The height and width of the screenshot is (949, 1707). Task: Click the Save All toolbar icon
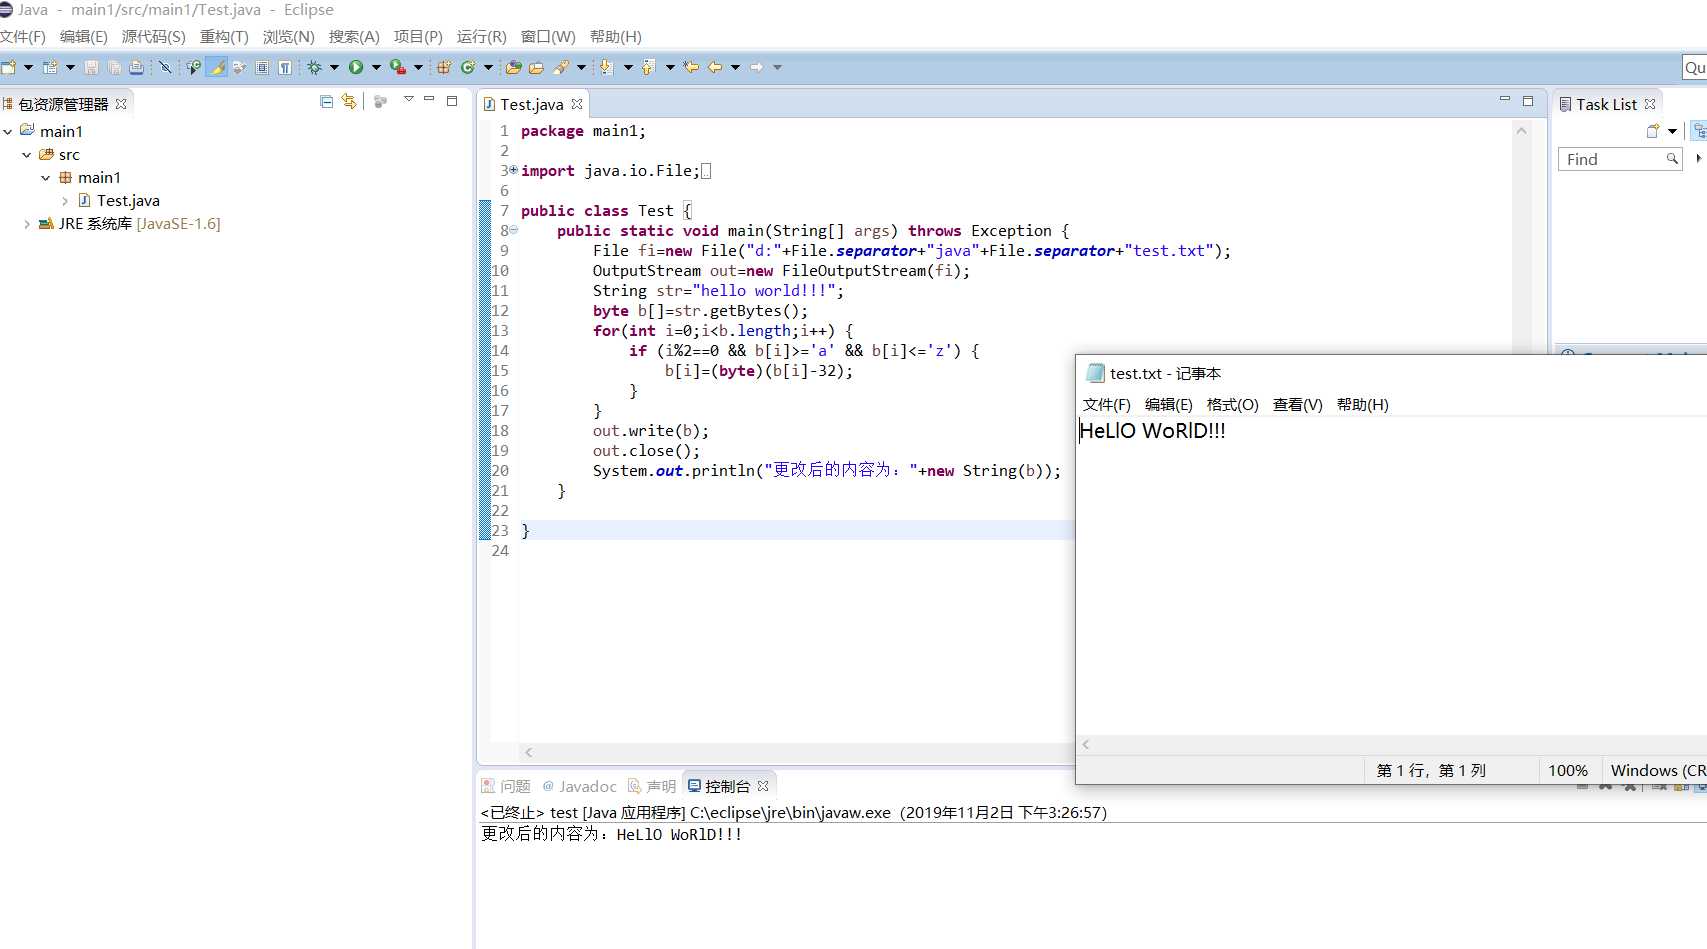tap(114, 67)
